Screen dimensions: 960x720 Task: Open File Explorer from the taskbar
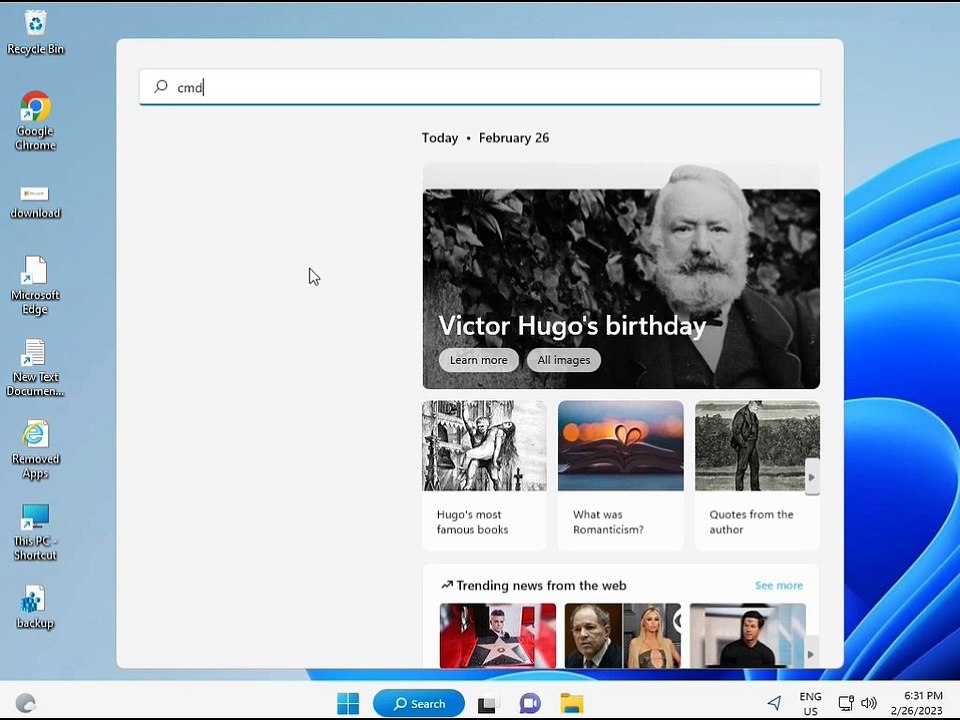pos(572,703)
